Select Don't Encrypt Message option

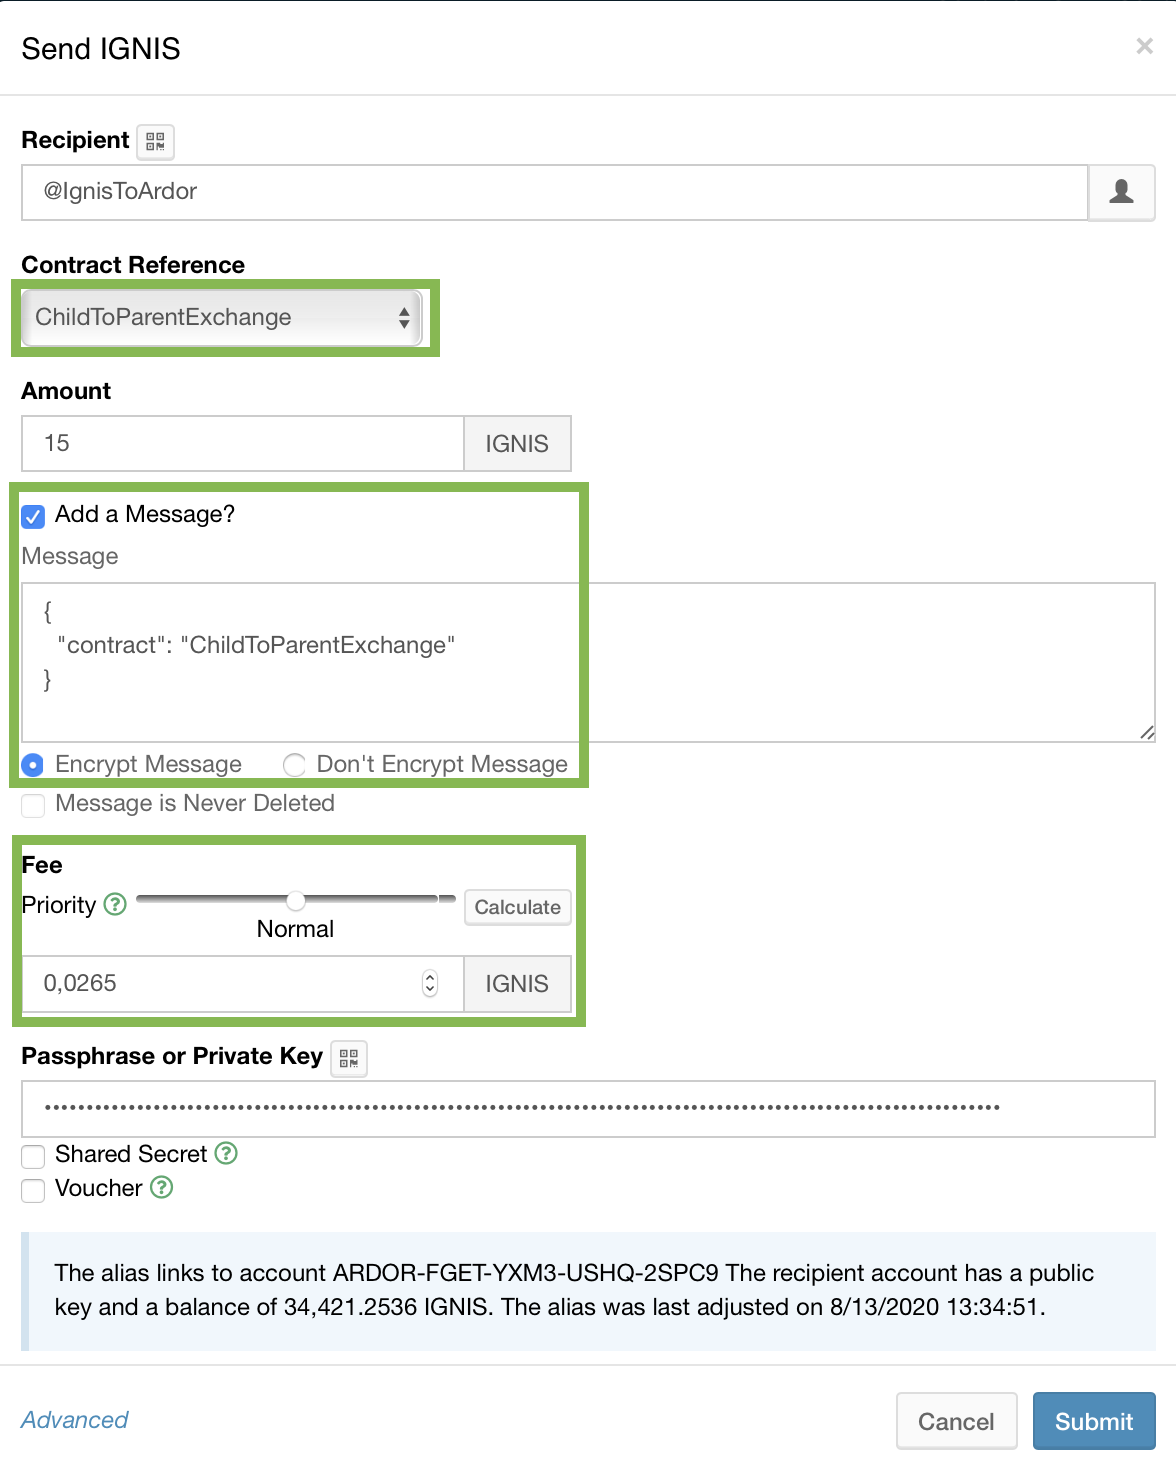294,765
